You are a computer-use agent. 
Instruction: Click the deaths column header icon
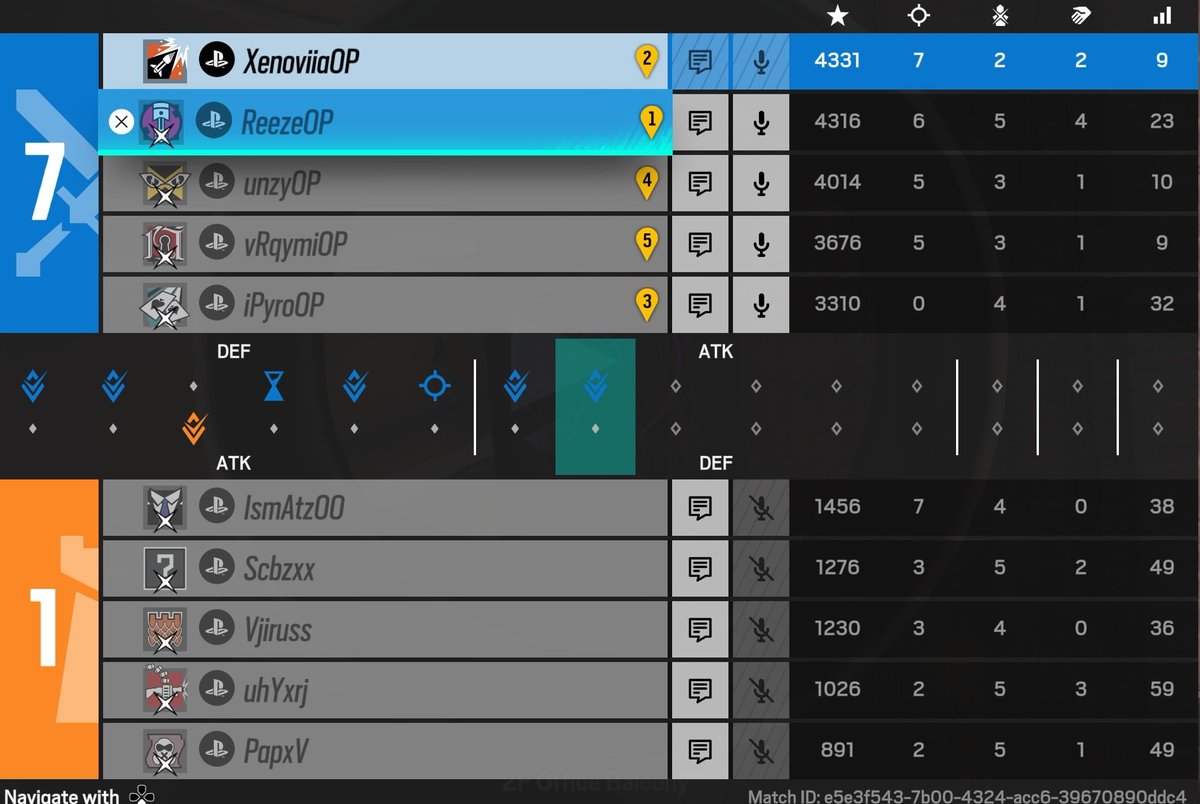(x=999, y=15)
